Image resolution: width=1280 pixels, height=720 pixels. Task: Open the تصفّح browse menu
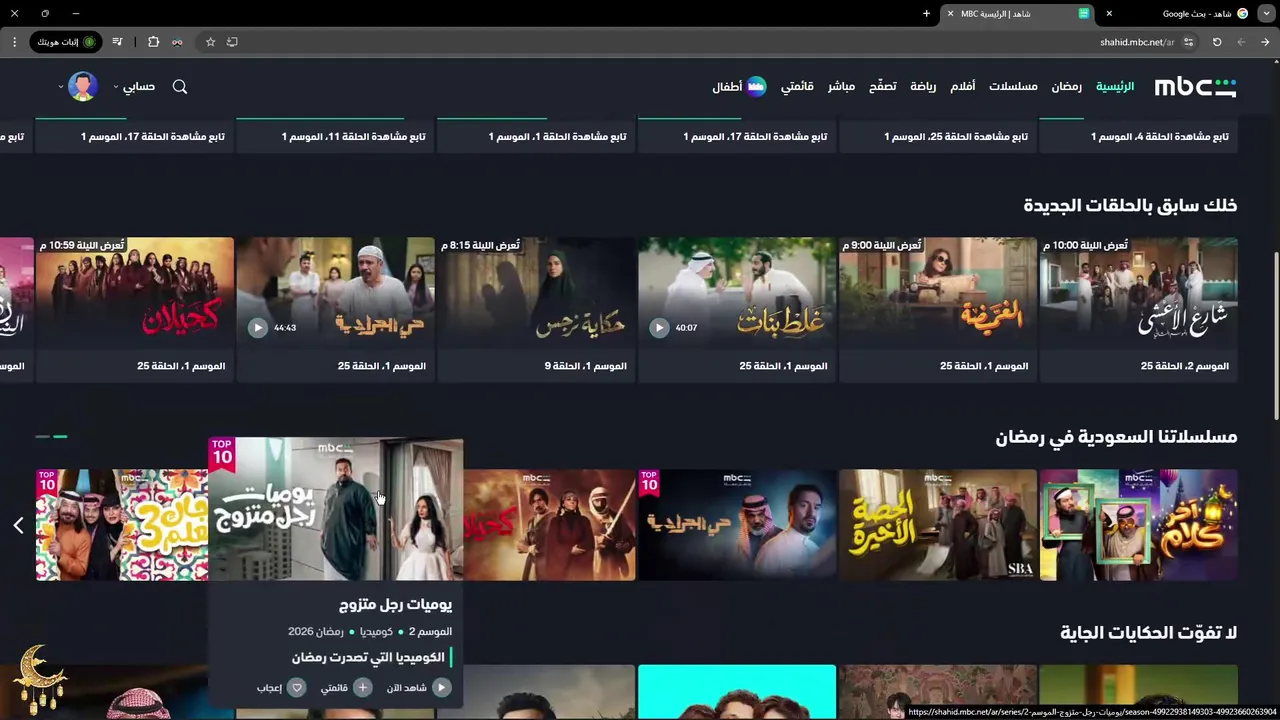tap(882, 87)
